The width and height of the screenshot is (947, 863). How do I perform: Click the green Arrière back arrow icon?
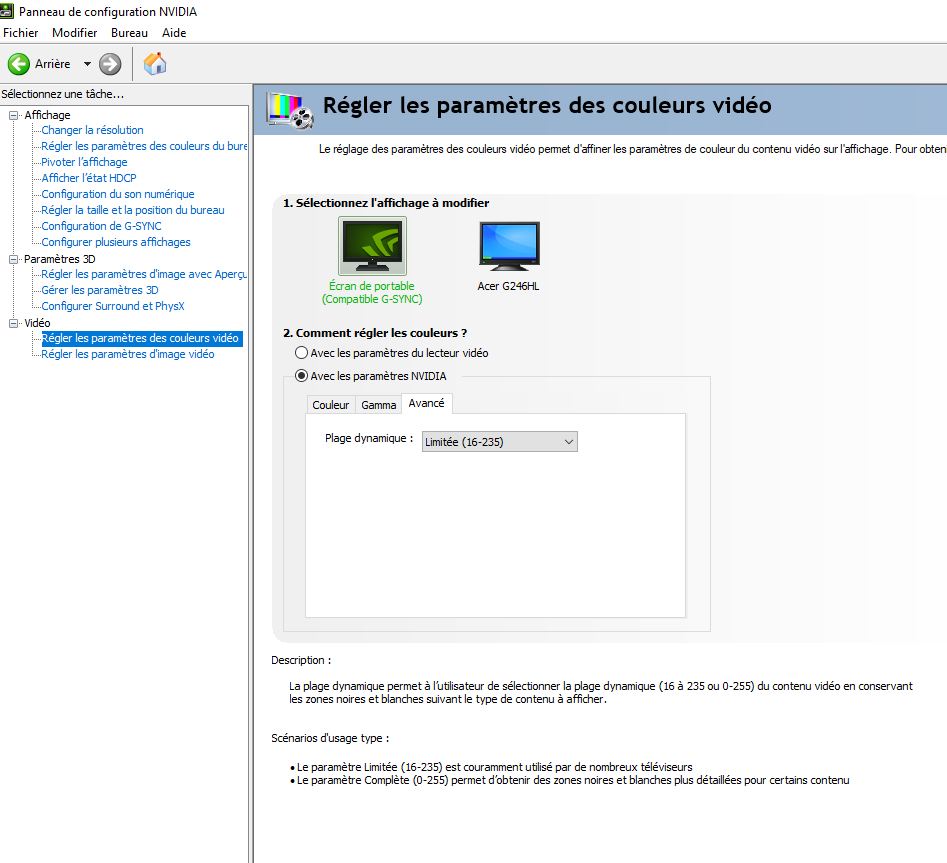pyautogui.click(x=19, y=64)
